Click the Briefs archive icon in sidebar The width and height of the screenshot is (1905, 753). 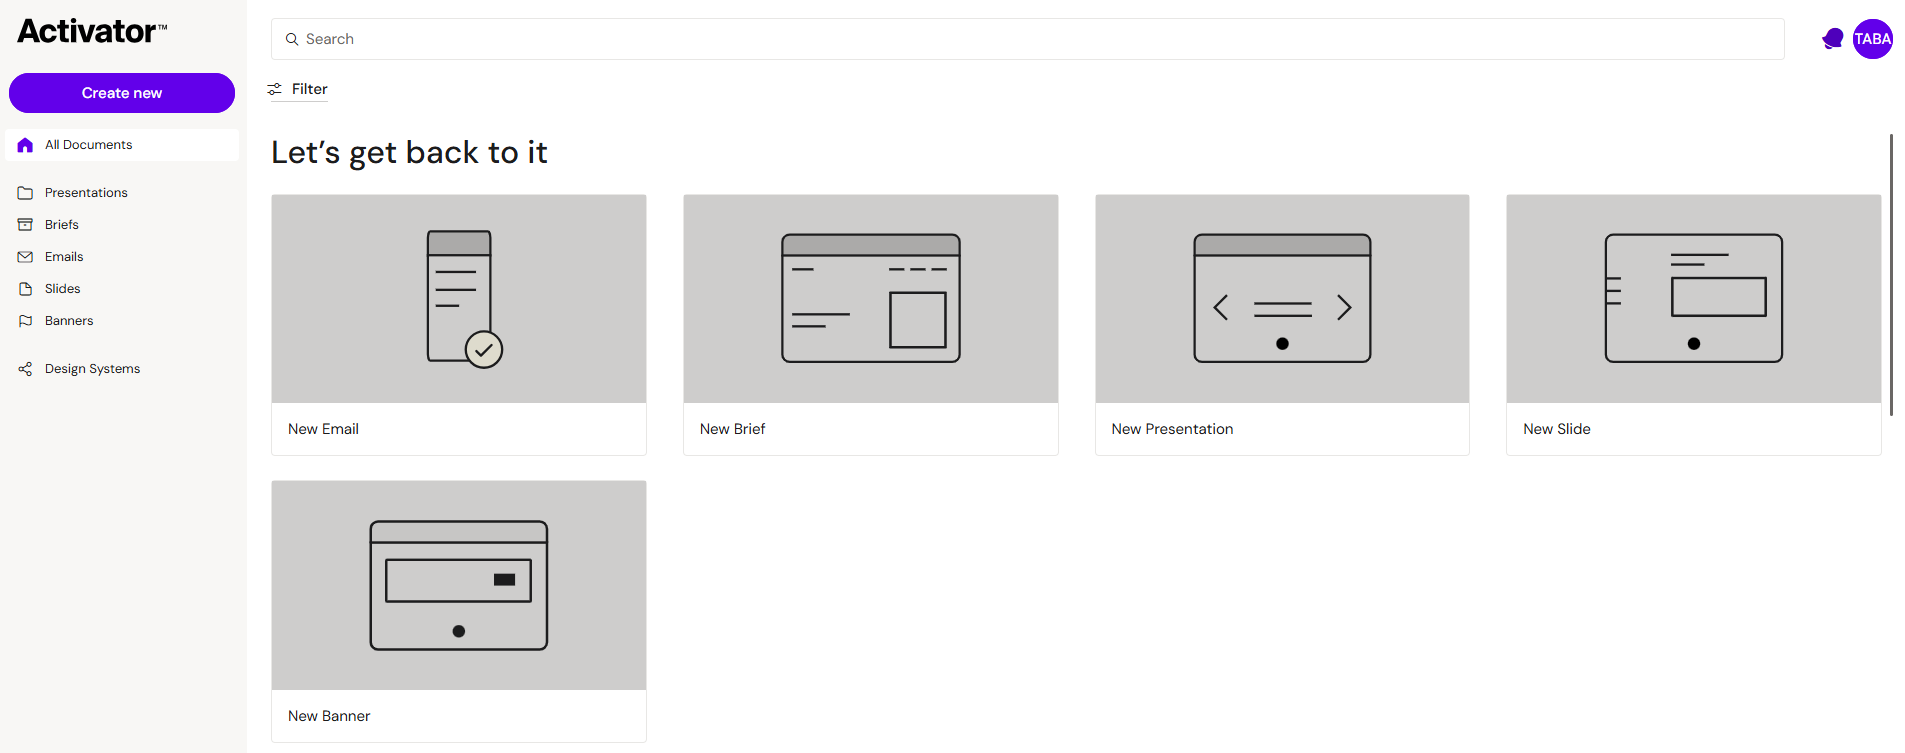[25, 225]
